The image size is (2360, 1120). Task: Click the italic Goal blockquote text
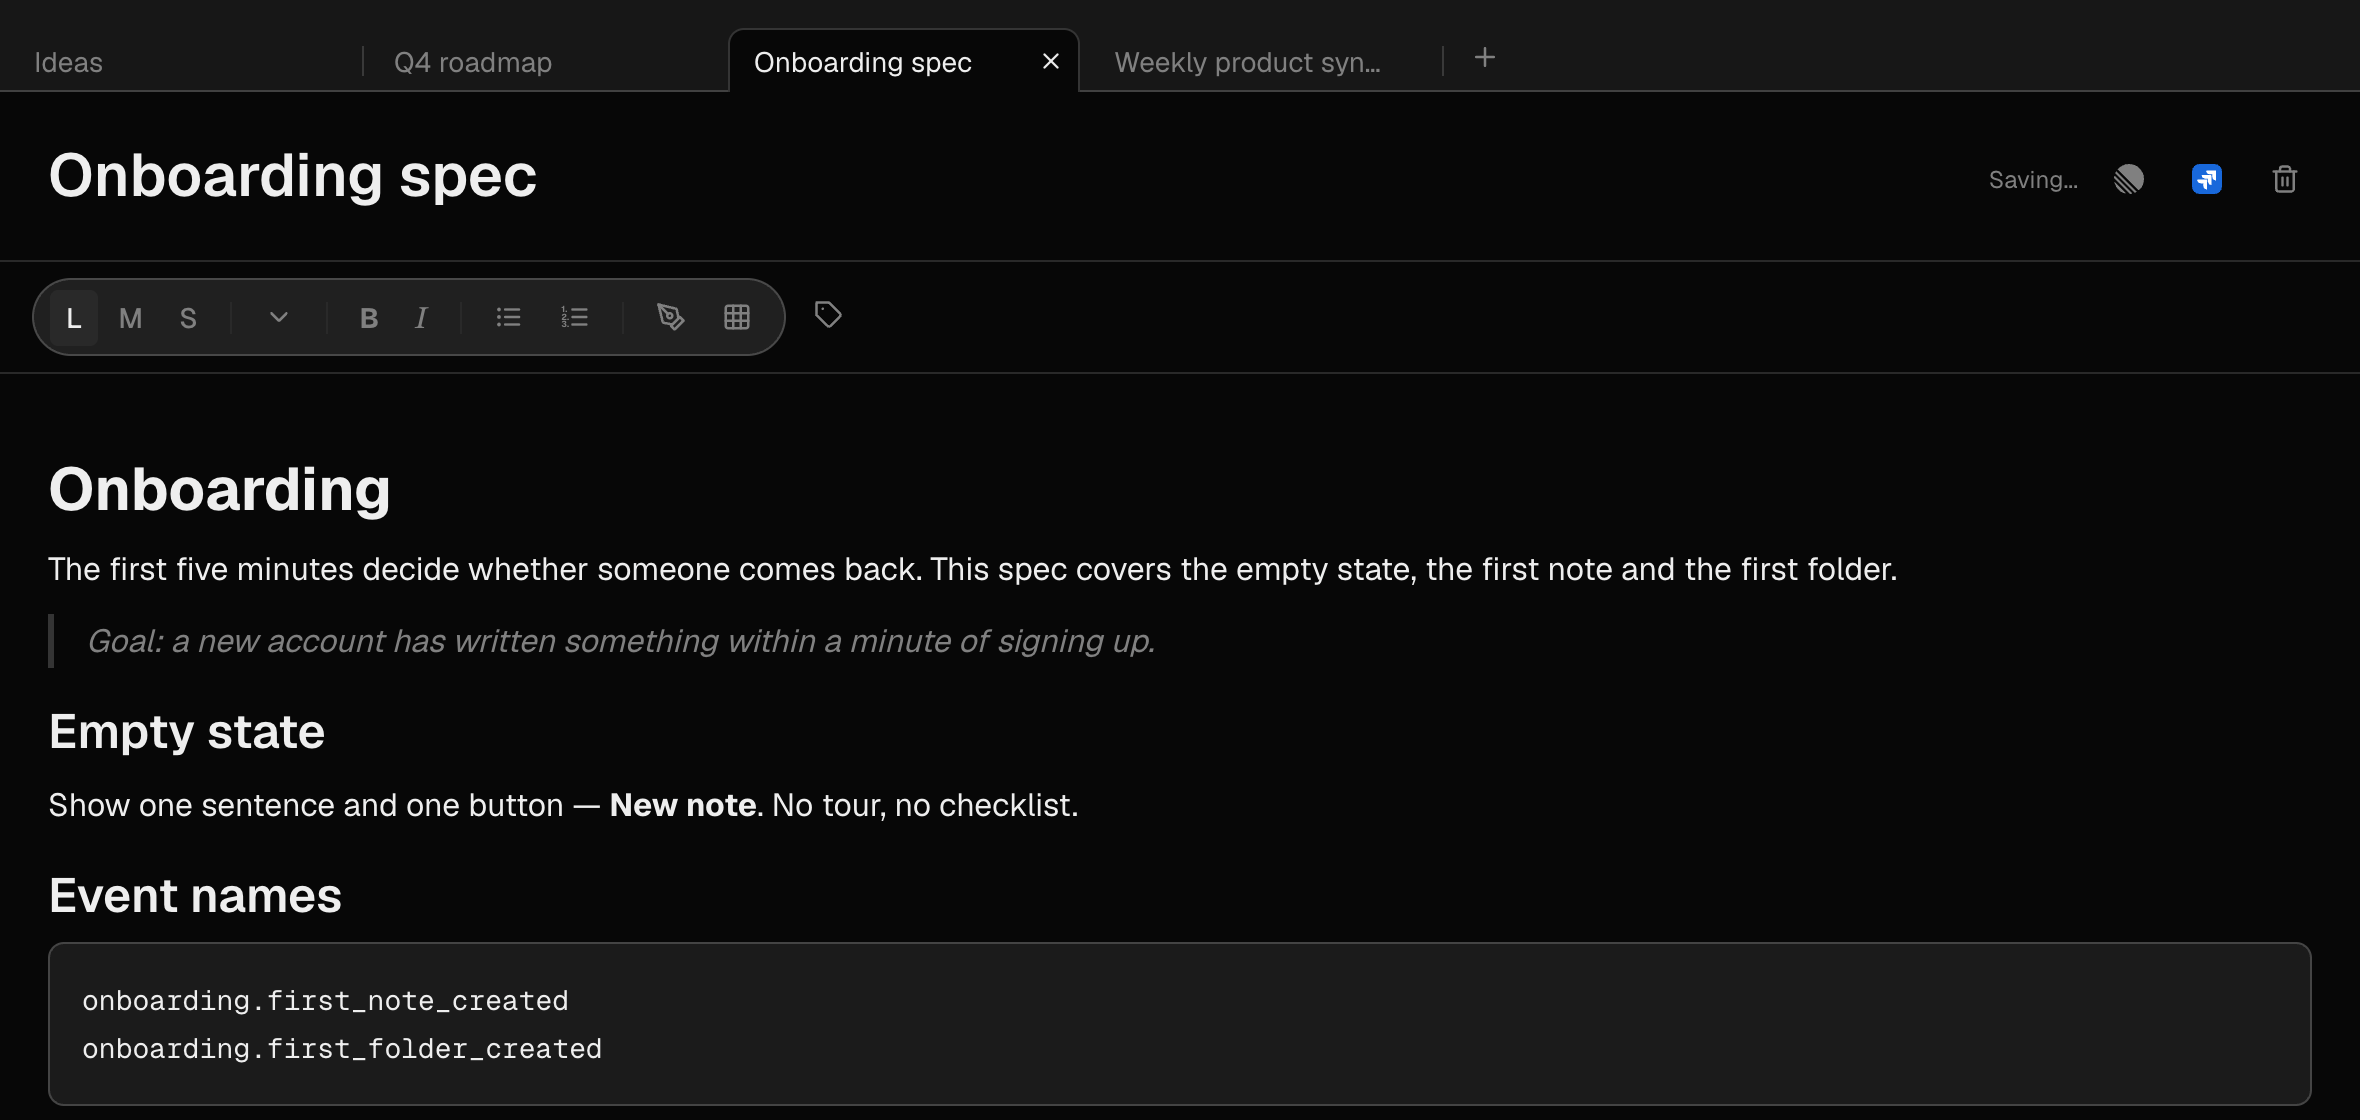coord(621,641)
